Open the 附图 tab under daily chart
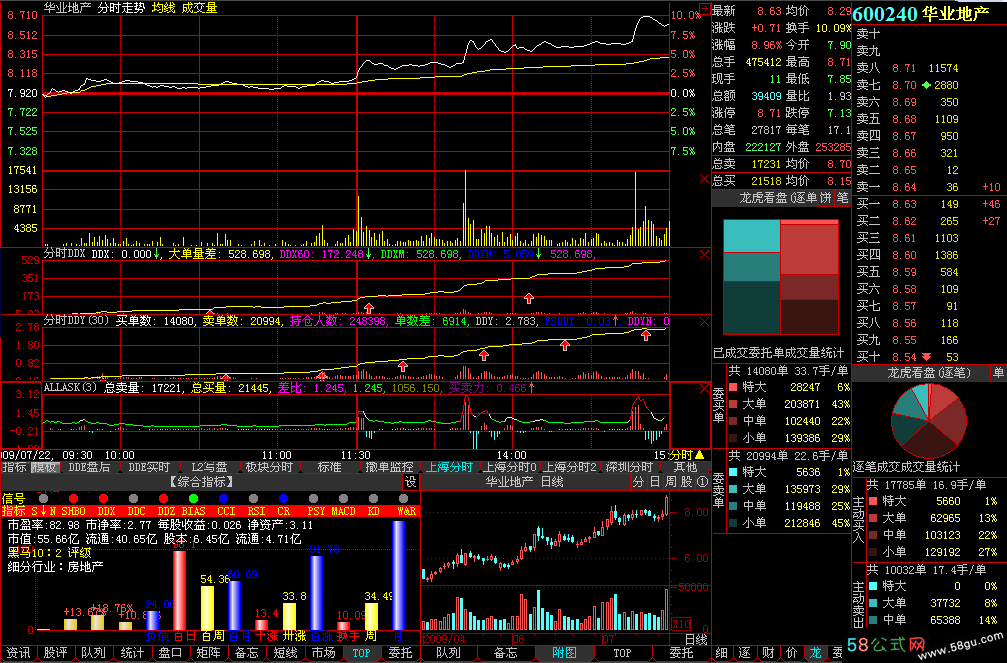The image size is (1007, 663). pyautogui.click(x=564, y=653)
